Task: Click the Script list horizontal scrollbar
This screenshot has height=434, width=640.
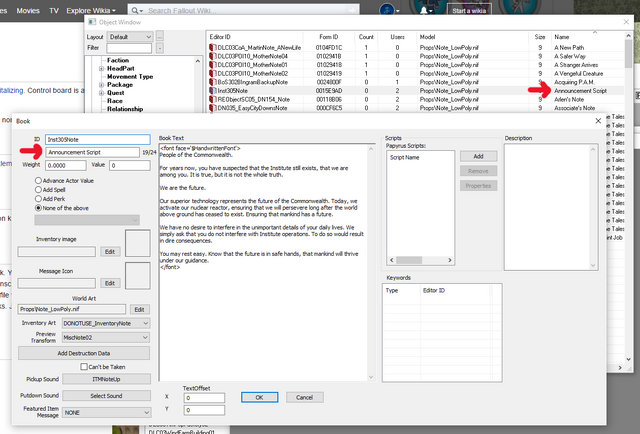Action: (421, 260)
